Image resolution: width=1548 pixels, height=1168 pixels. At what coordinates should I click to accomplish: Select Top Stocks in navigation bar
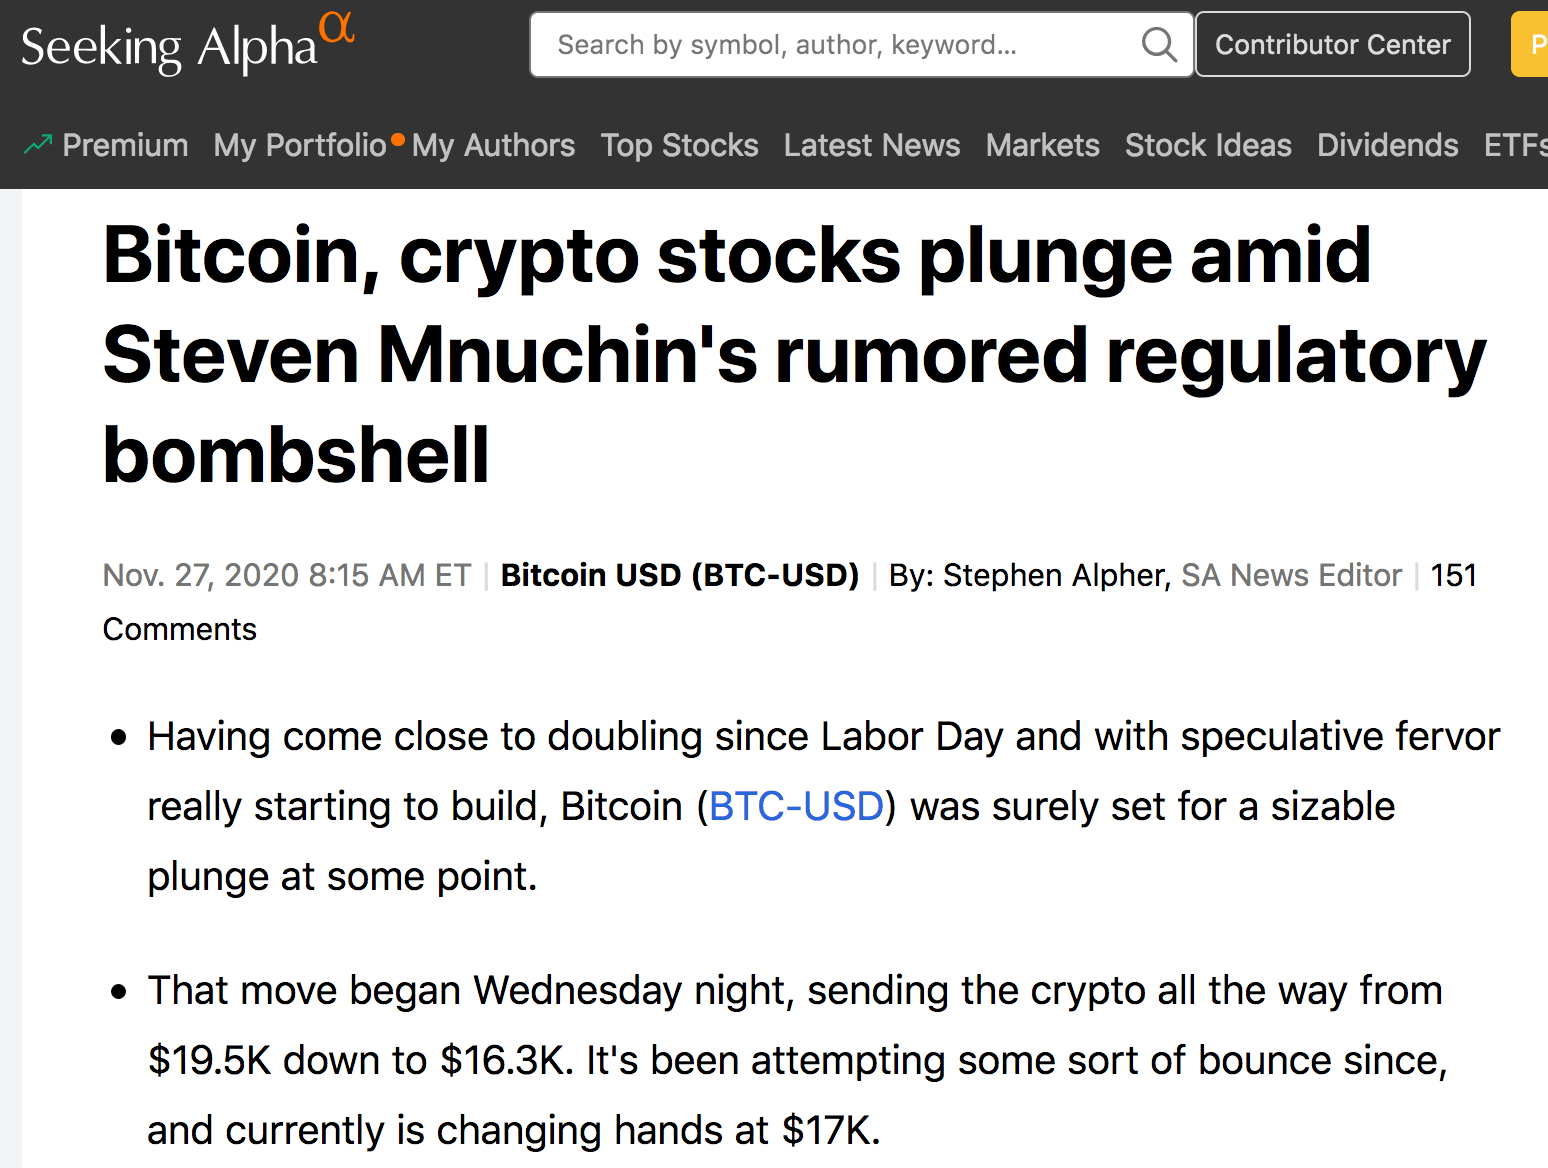pos(679,146)
